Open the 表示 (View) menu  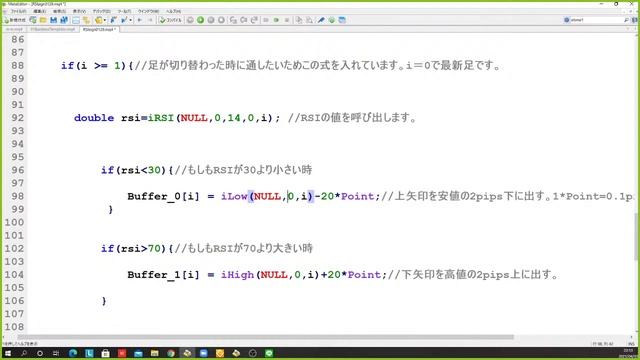(79, 11)
